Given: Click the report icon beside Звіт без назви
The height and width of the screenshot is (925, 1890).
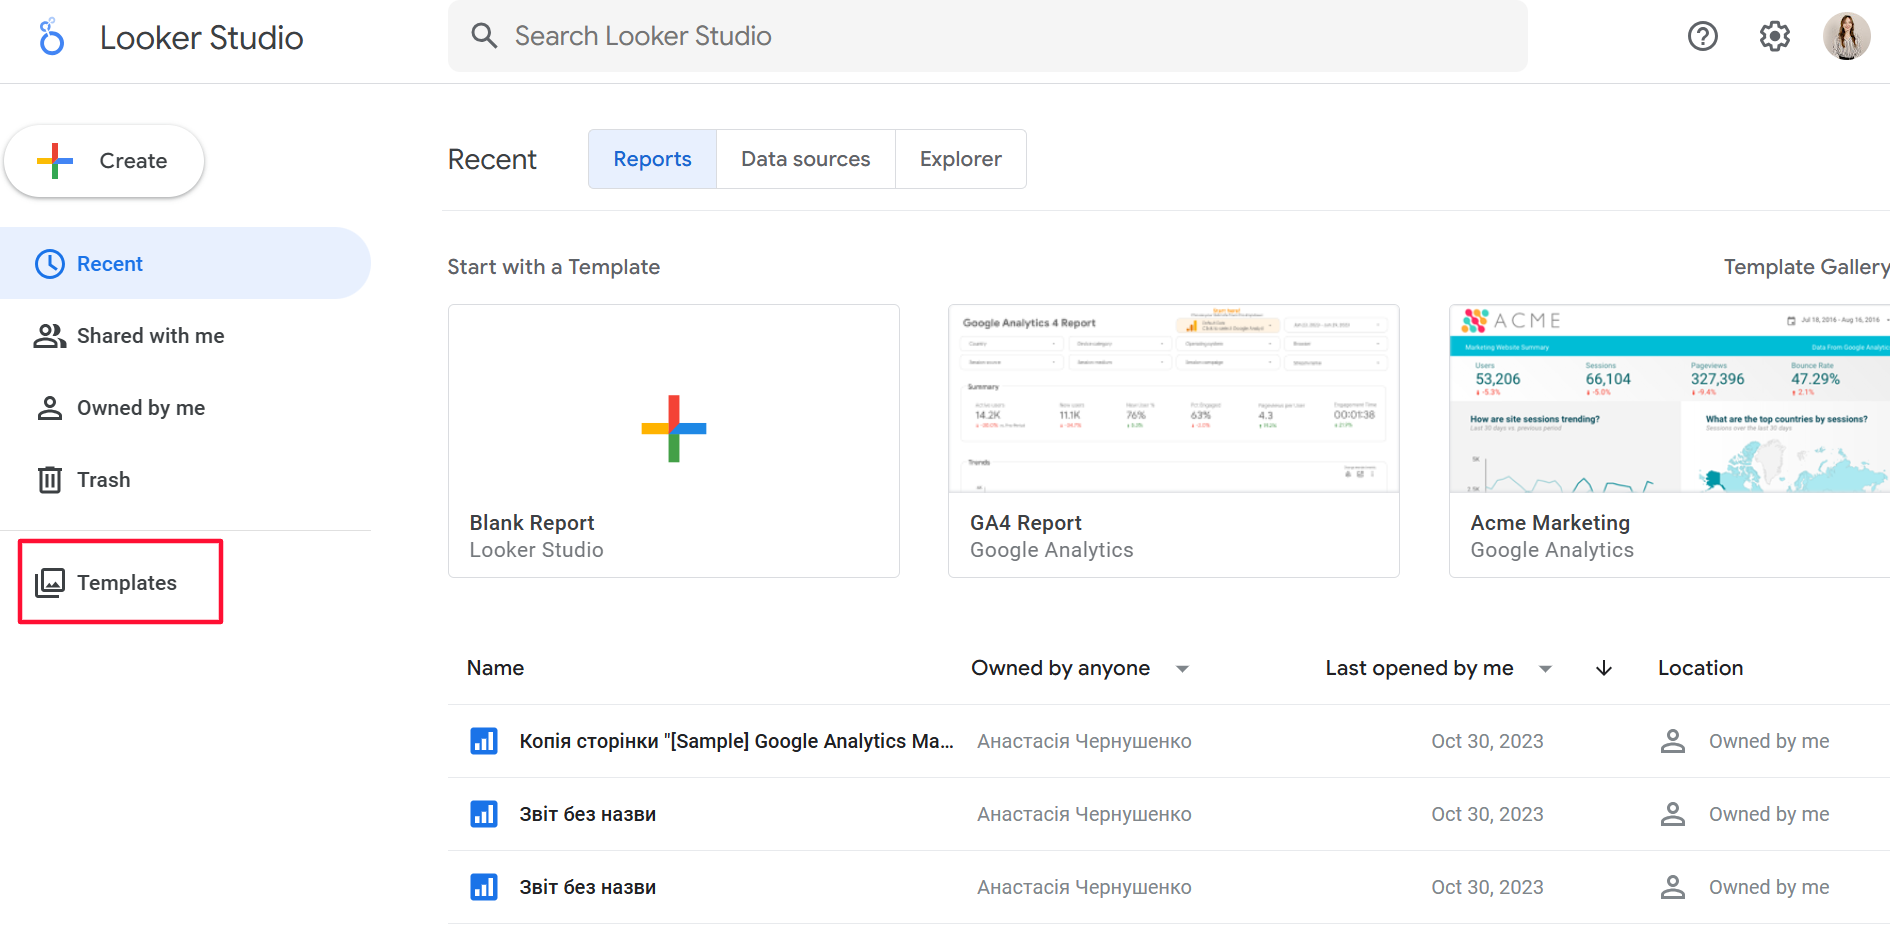Looking at the screenshot, I should click(x=484, y=814).
